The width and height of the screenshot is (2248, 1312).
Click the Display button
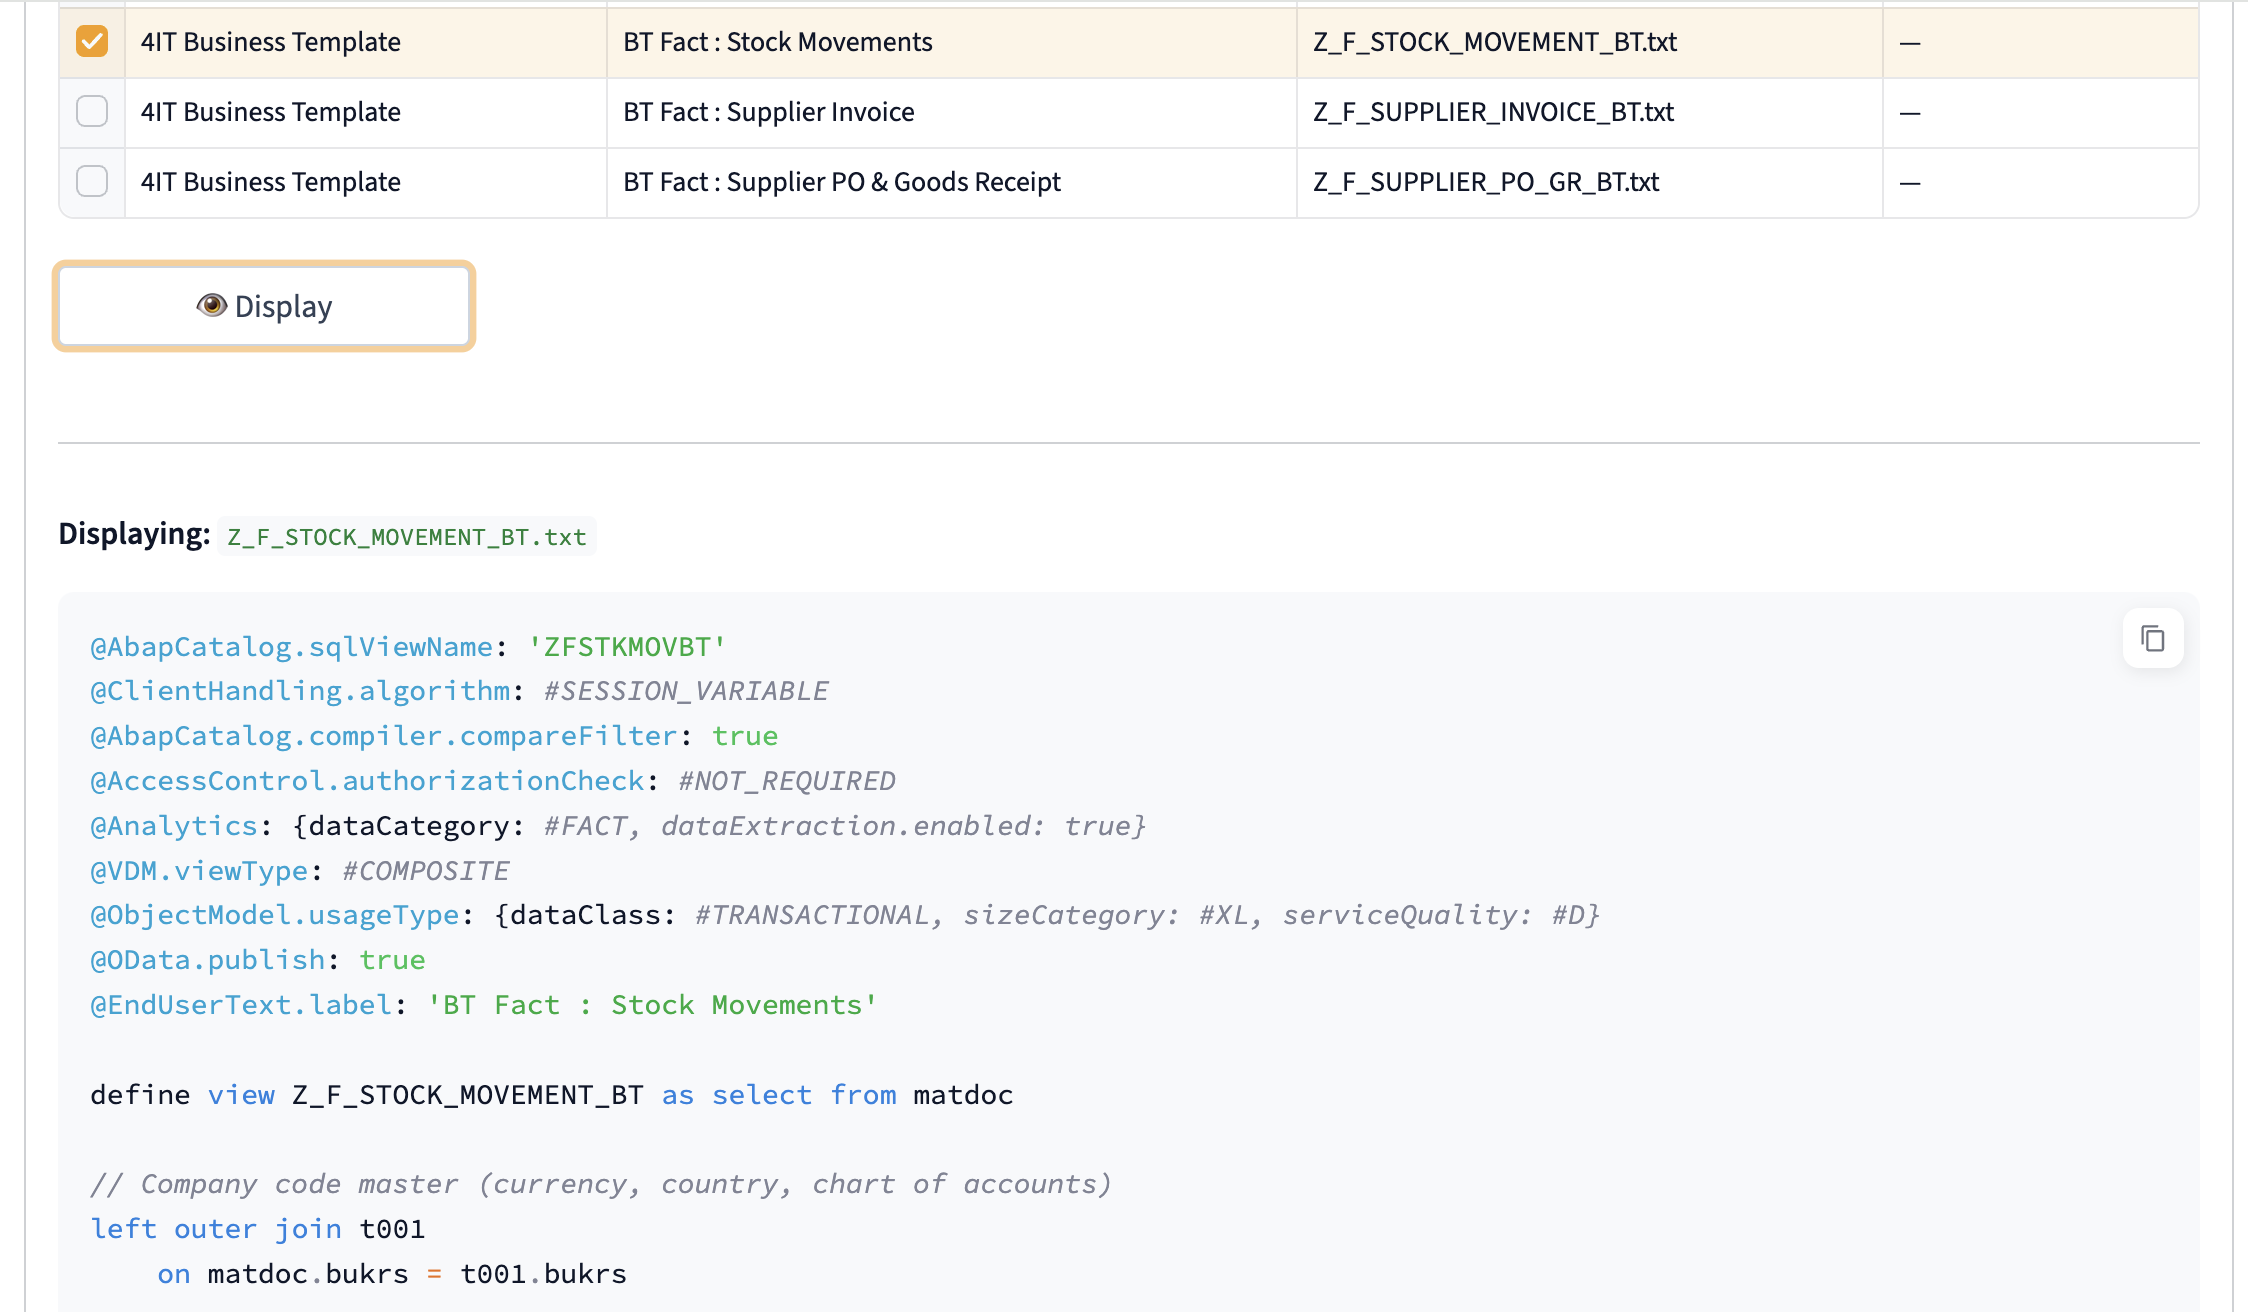coord(264,306)
